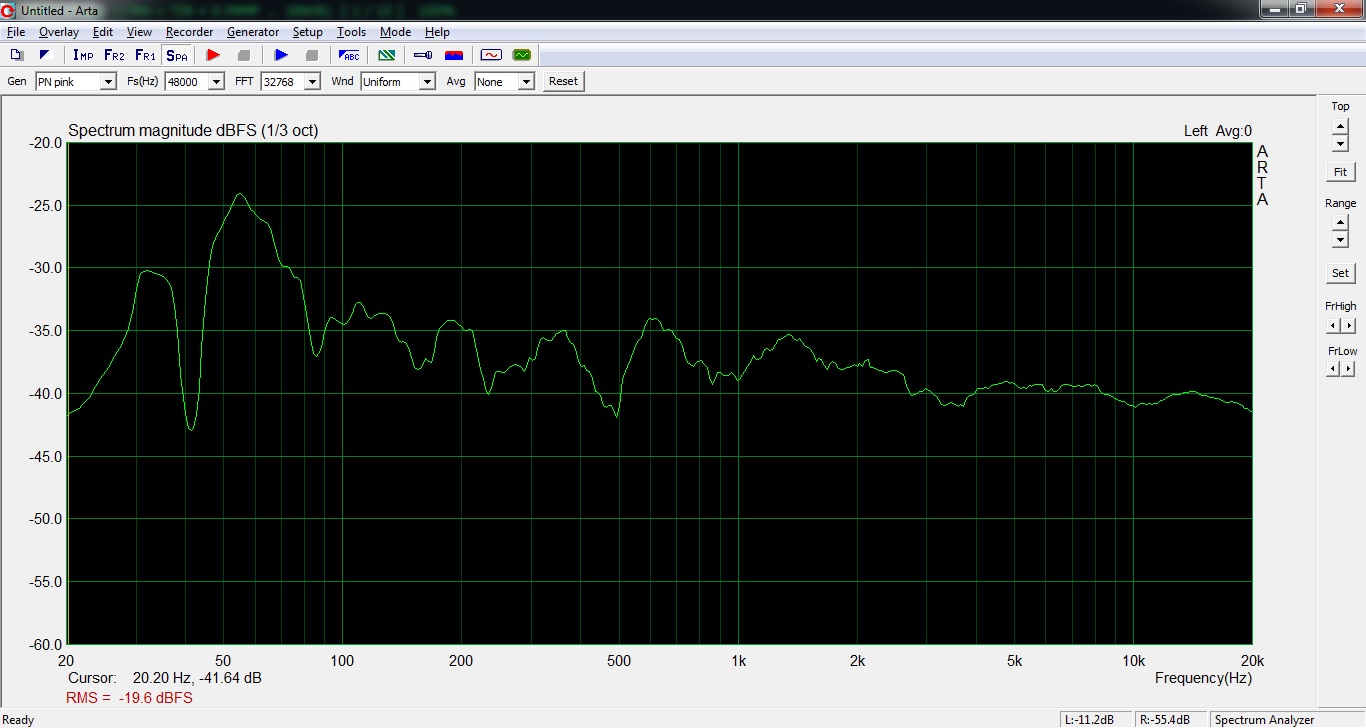The height and width of the screenshot is (728, 1366).
Task: Click the ABC text annotation icon
Action: (x=349, y=55)
